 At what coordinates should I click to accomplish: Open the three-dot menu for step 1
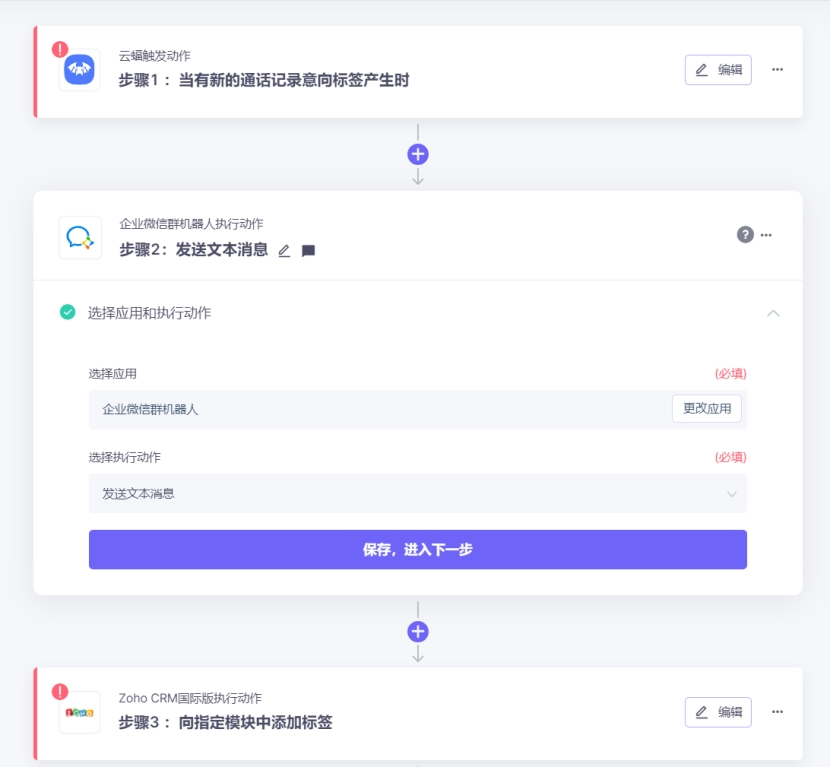click(777, 69)
